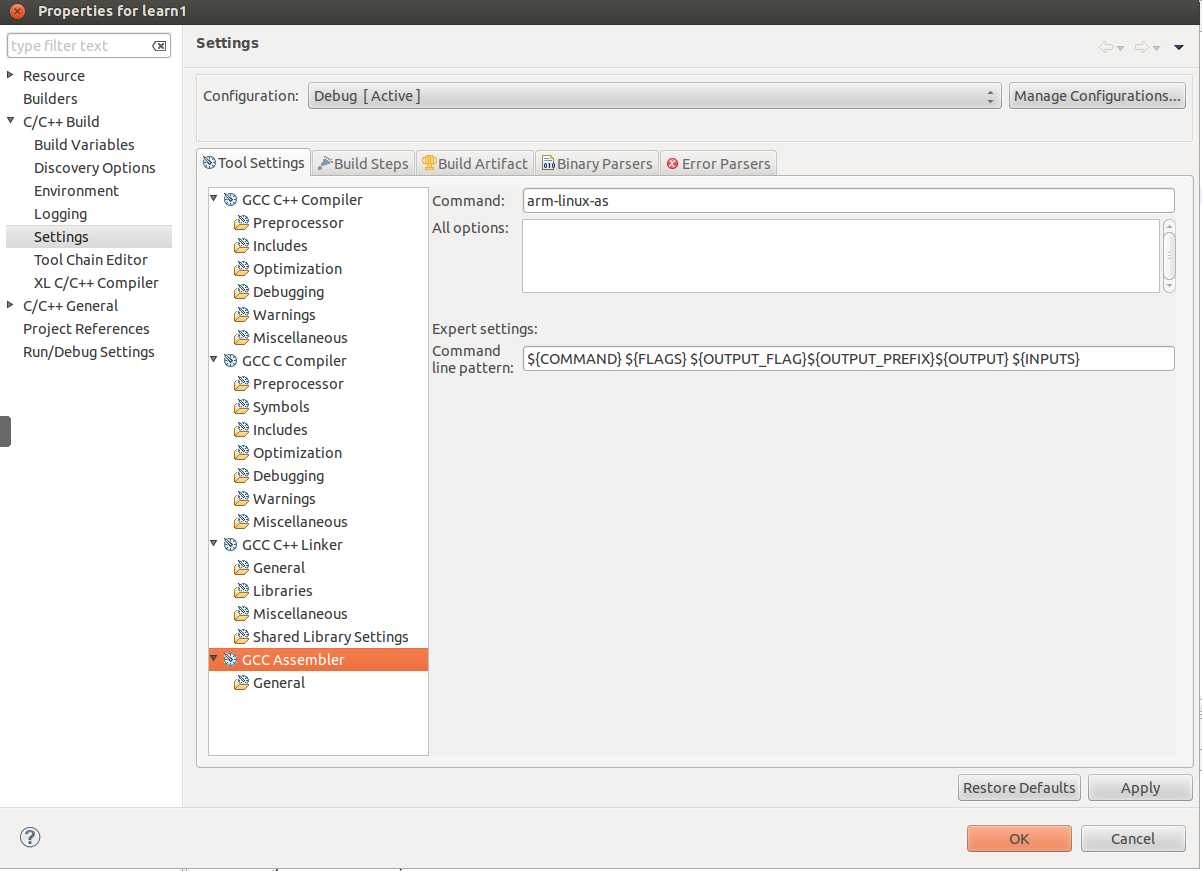Click the Help question mark icon

click(30, 838)
